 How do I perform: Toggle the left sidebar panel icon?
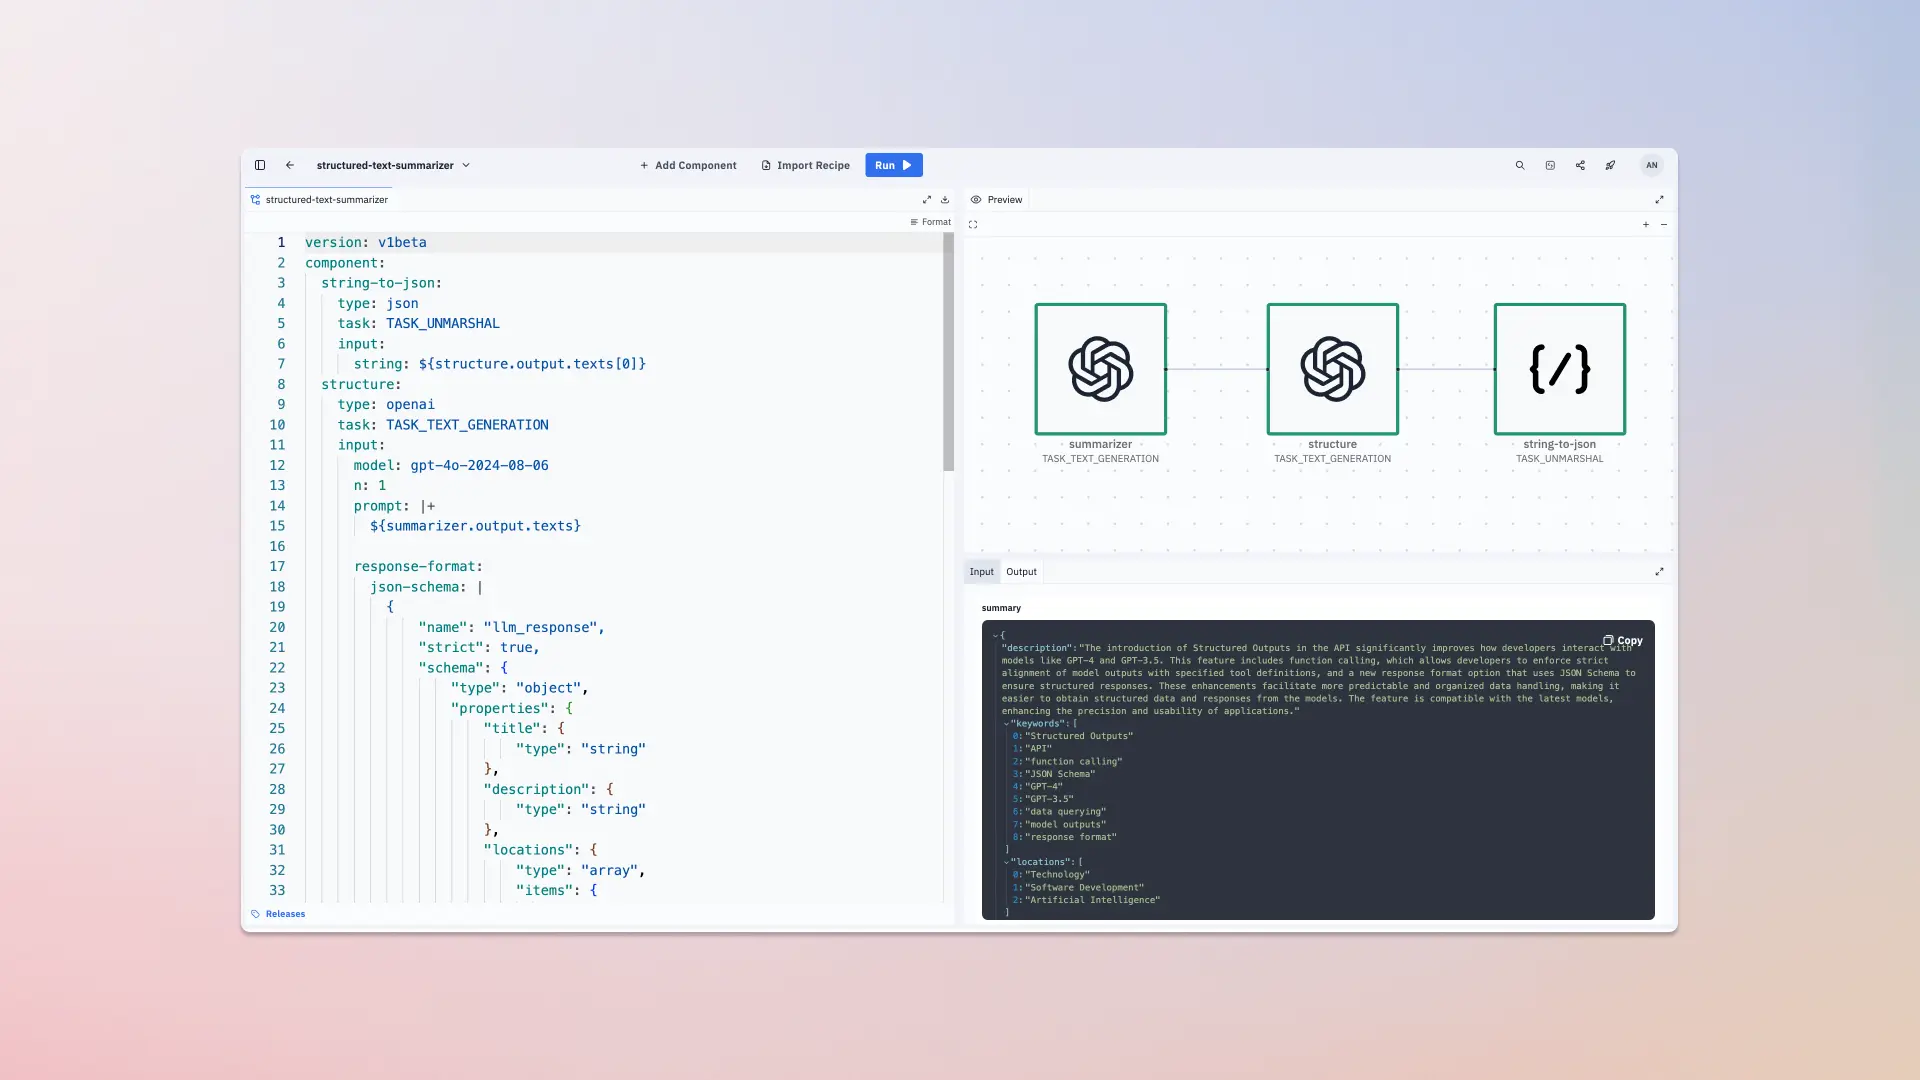point(260,165)
